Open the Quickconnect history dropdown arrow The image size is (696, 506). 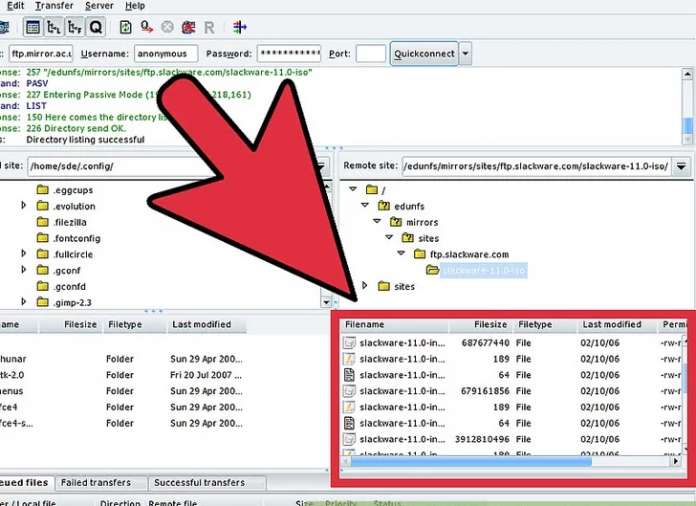[x=466, y=54]
